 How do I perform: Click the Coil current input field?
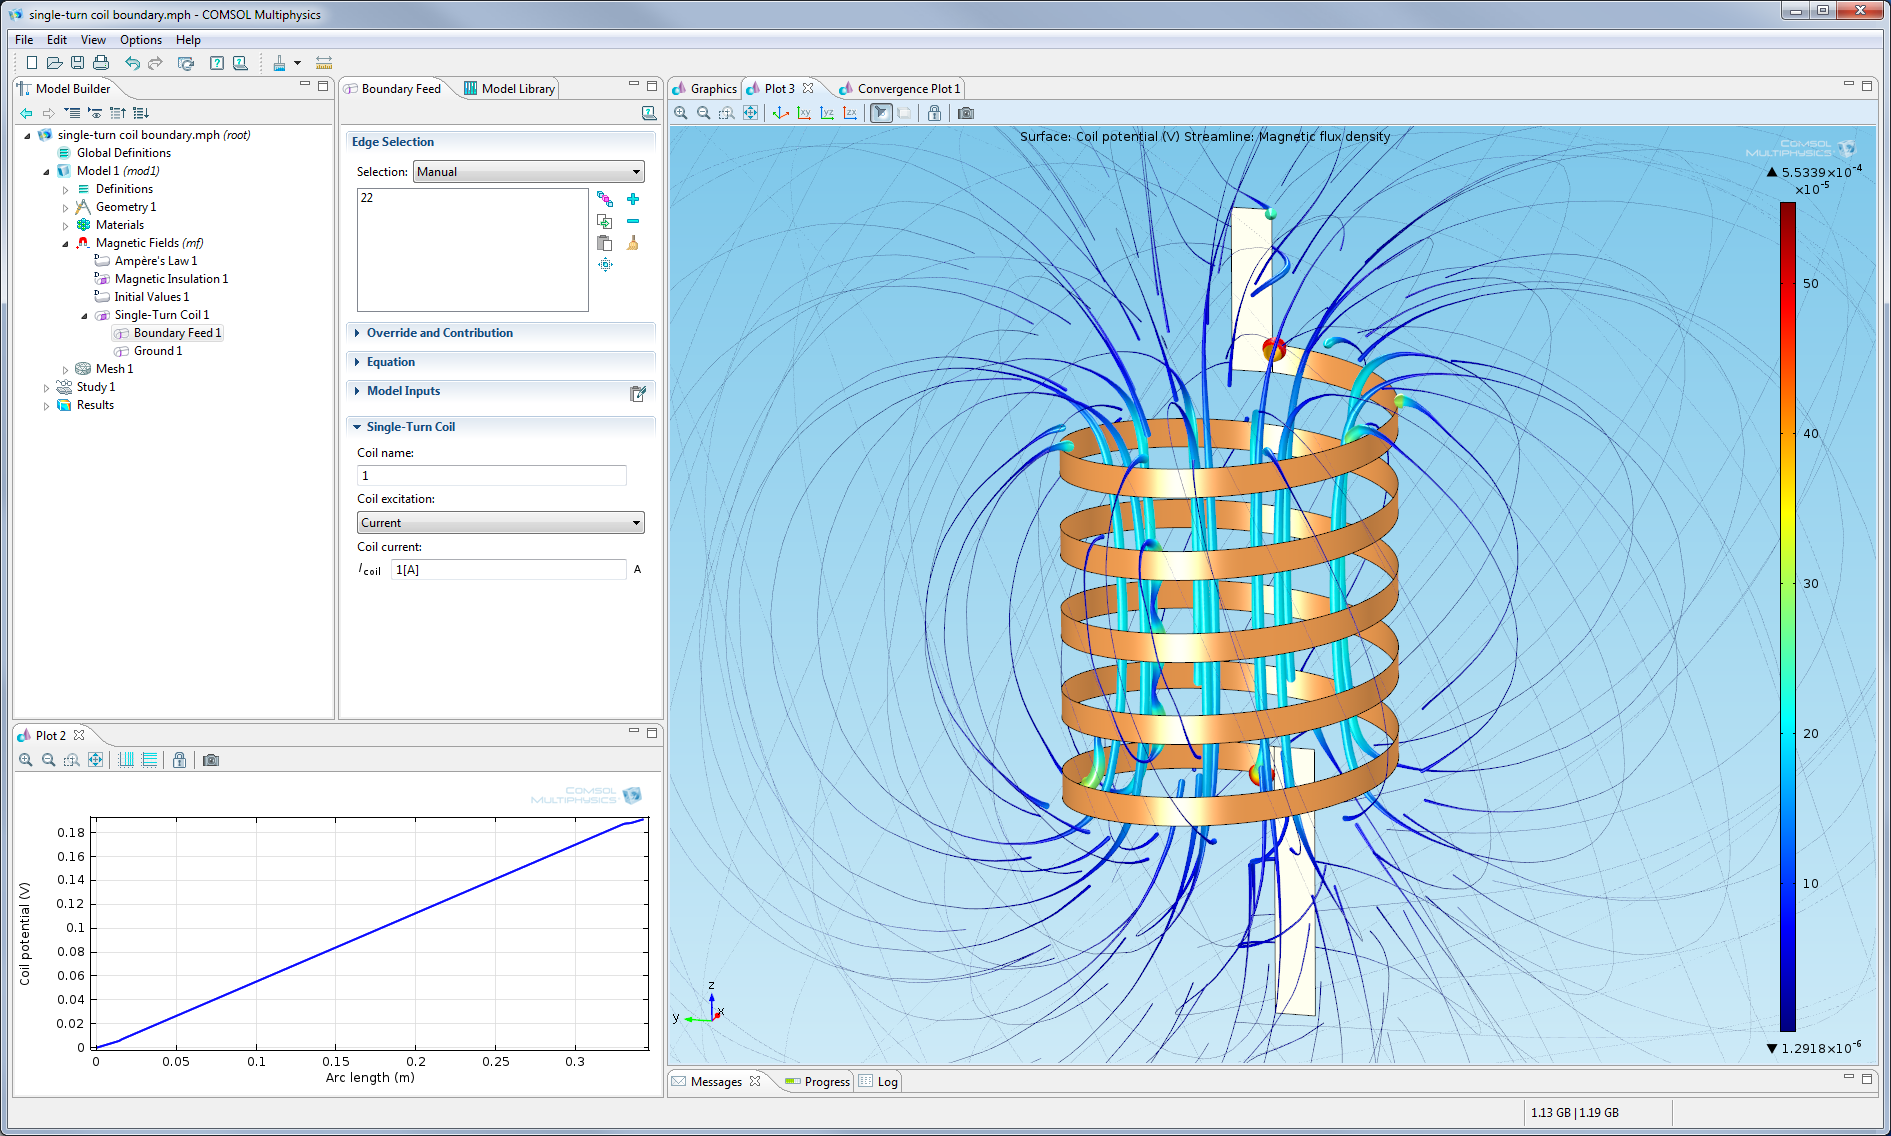coord(508,570)
